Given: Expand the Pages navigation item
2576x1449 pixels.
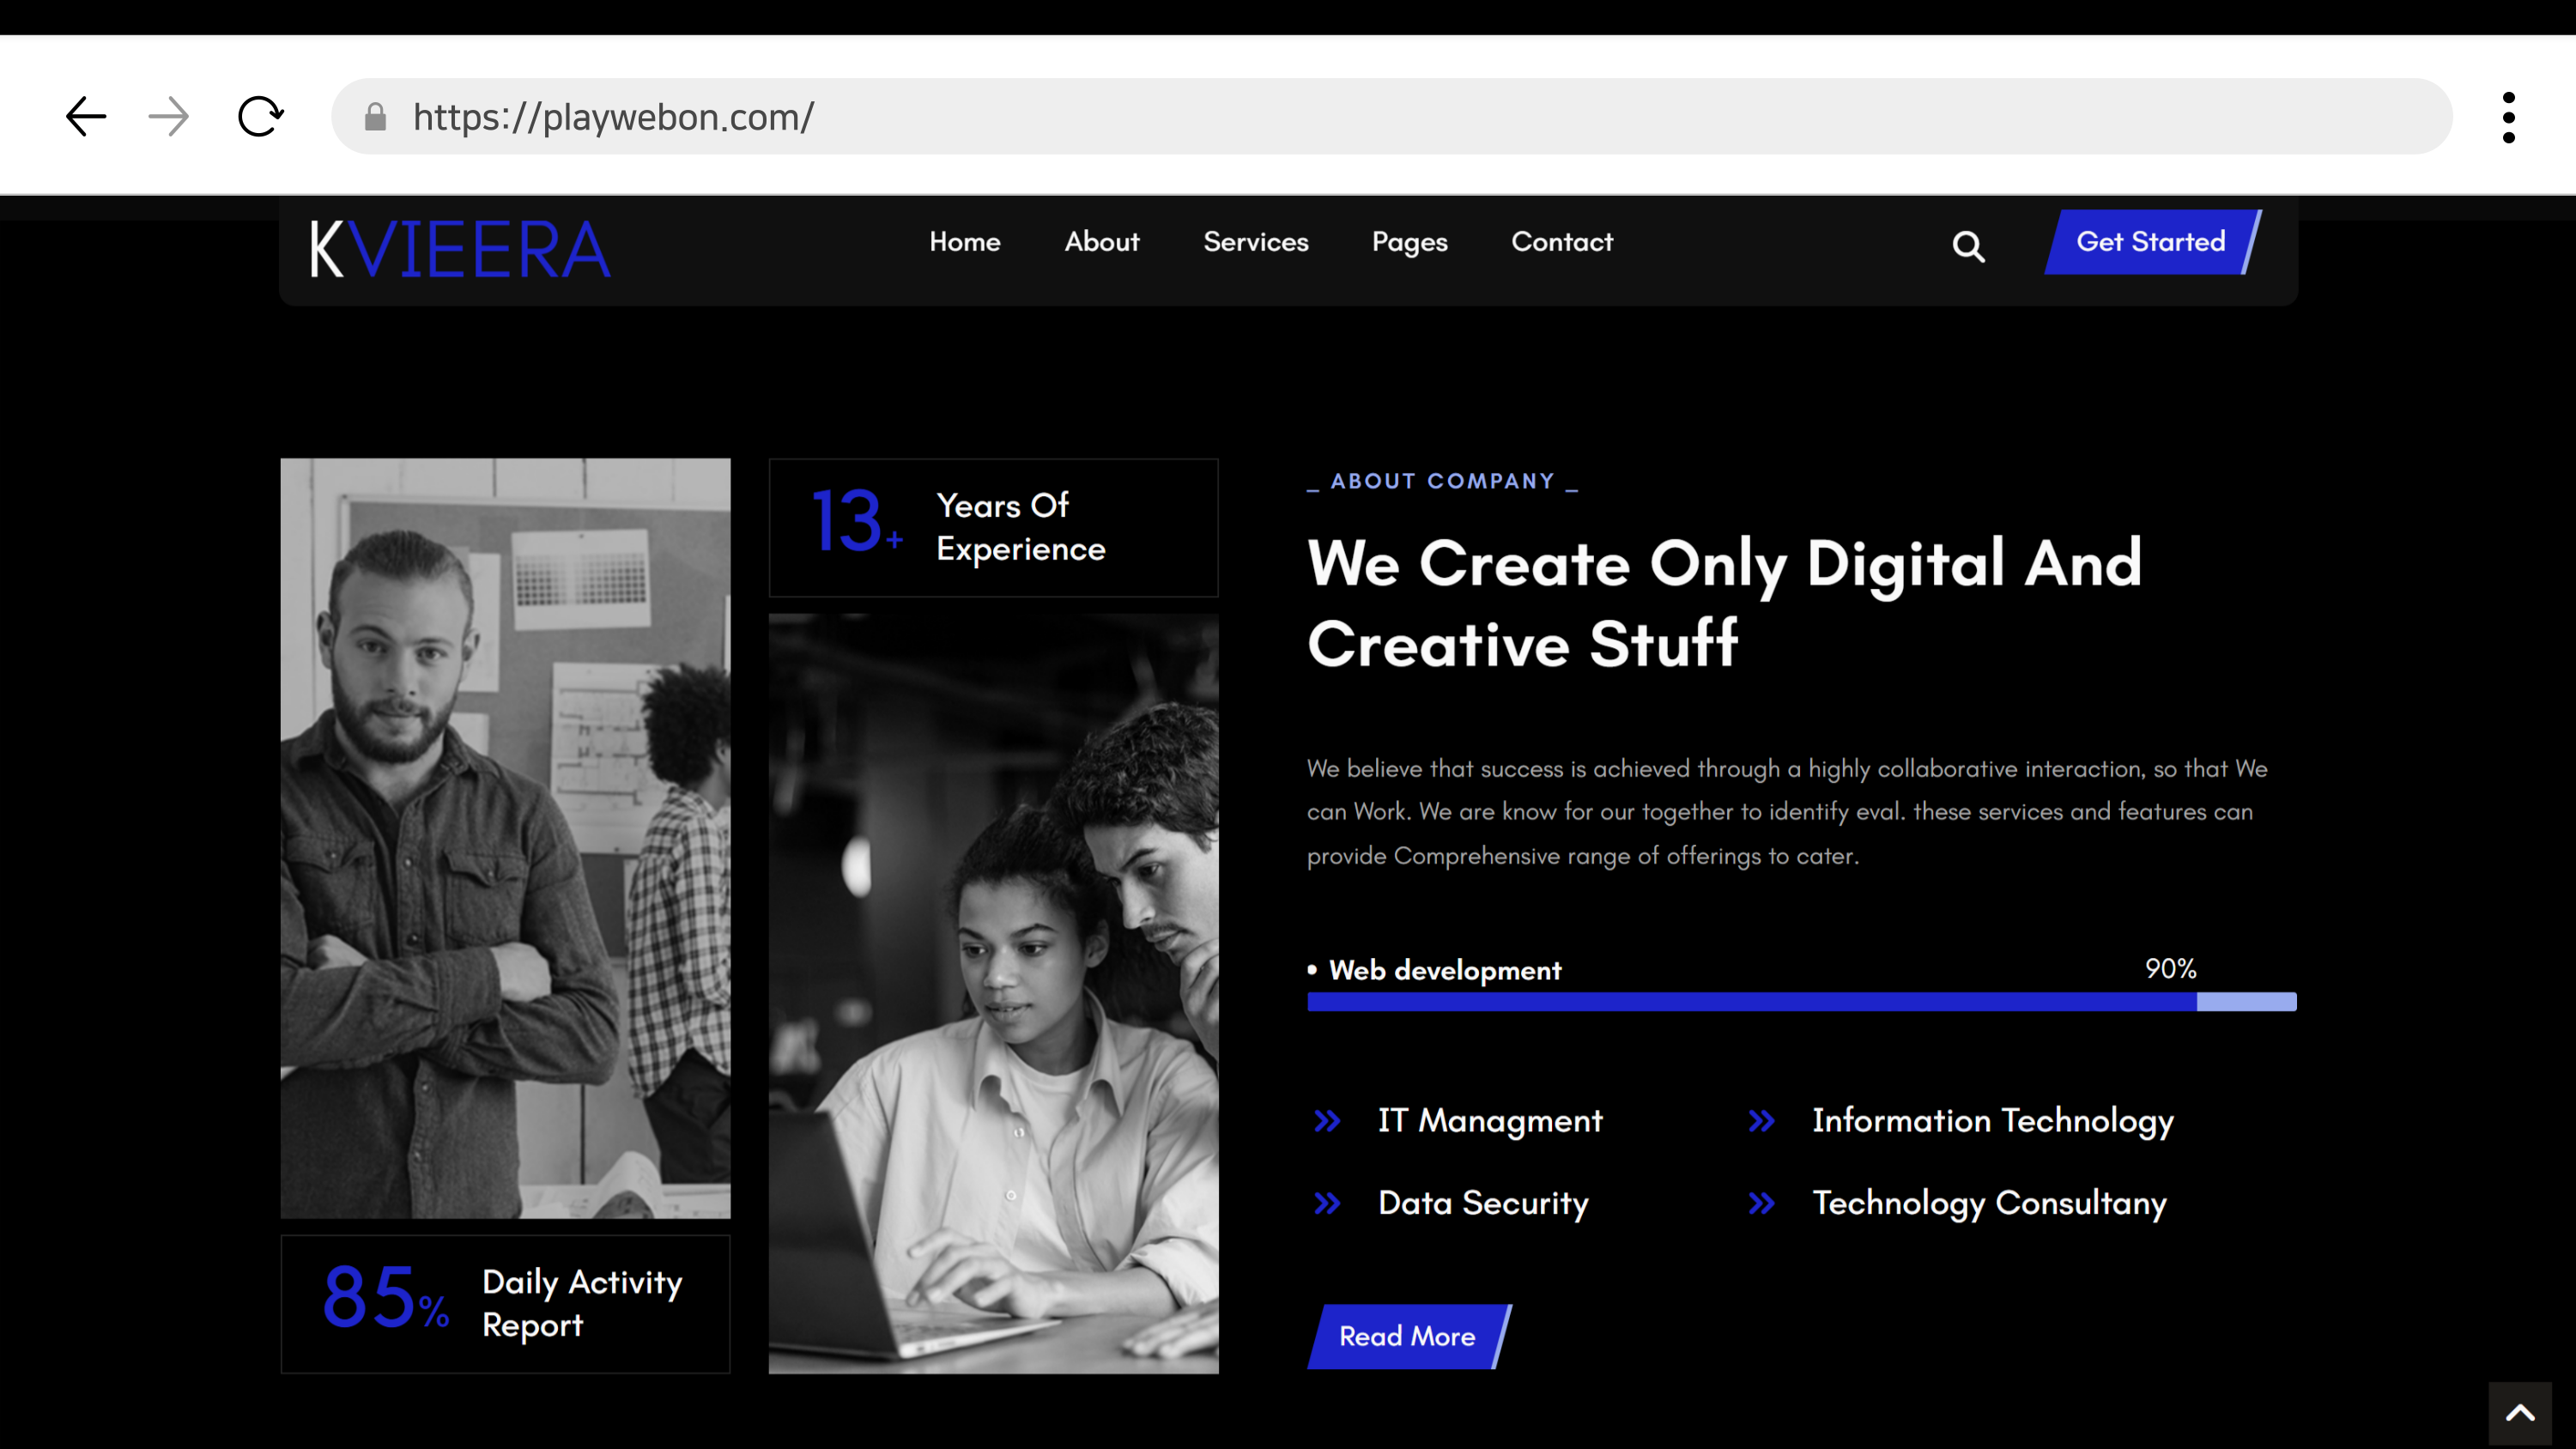Looking at the screenshot, I should [1409, 242].
